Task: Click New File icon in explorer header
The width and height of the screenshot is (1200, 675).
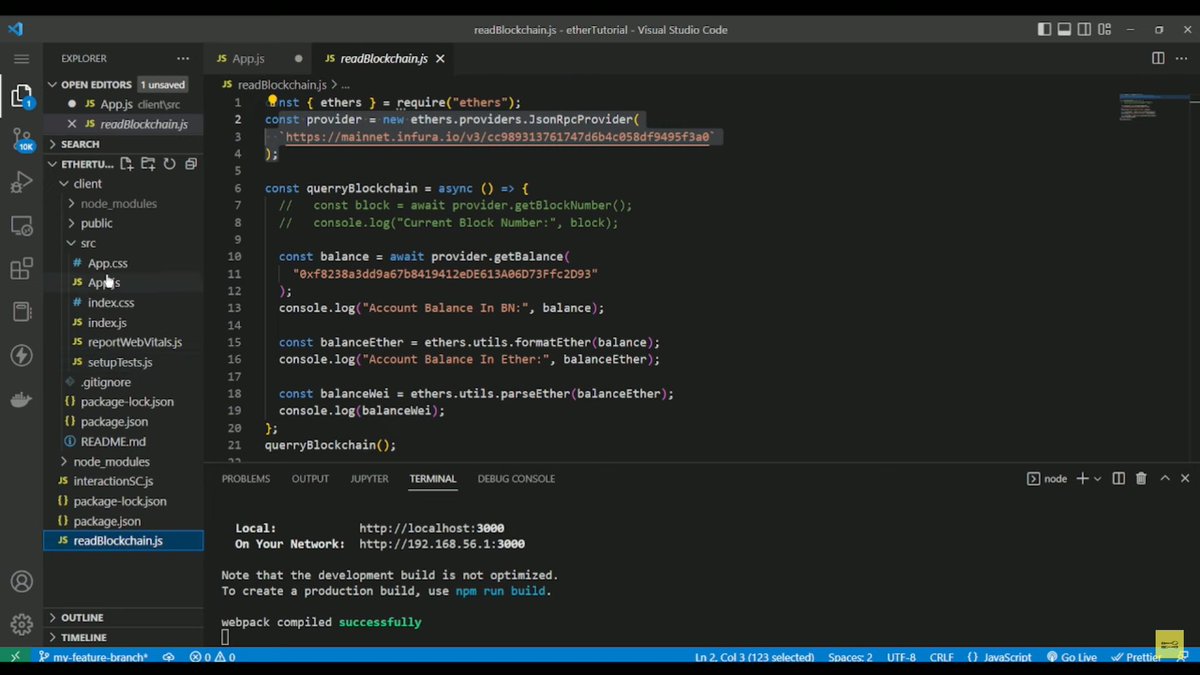Action: [x=127, y=164]
